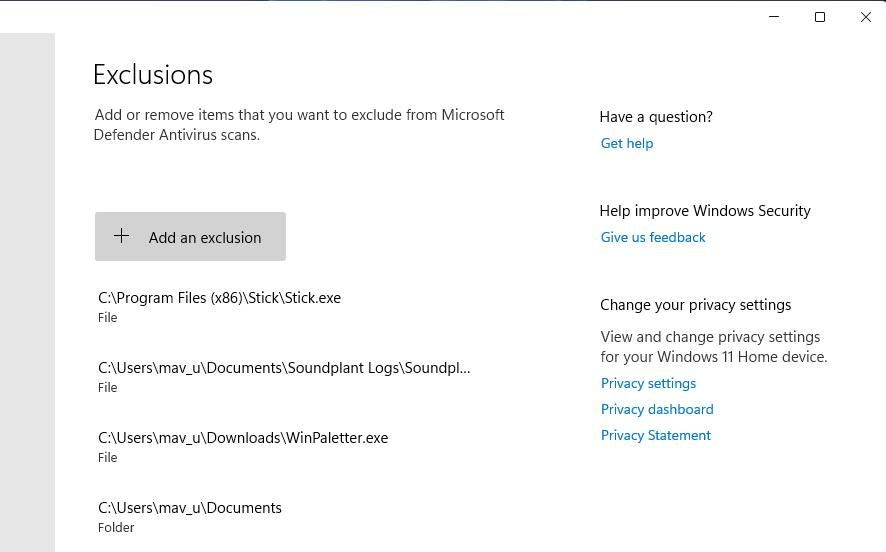
Task: Close the Windows Security window
Action: coord(866,17)
